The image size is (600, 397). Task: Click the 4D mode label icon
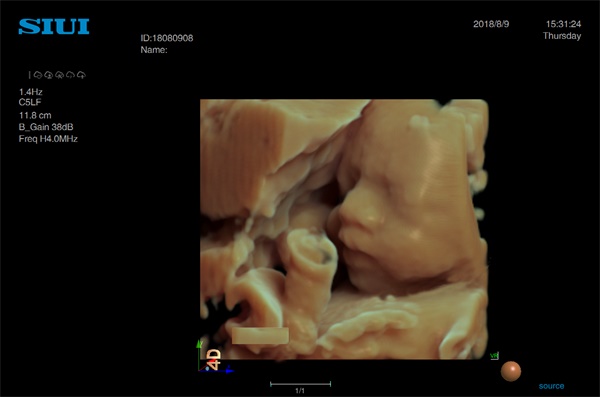[x=214, y=359]
